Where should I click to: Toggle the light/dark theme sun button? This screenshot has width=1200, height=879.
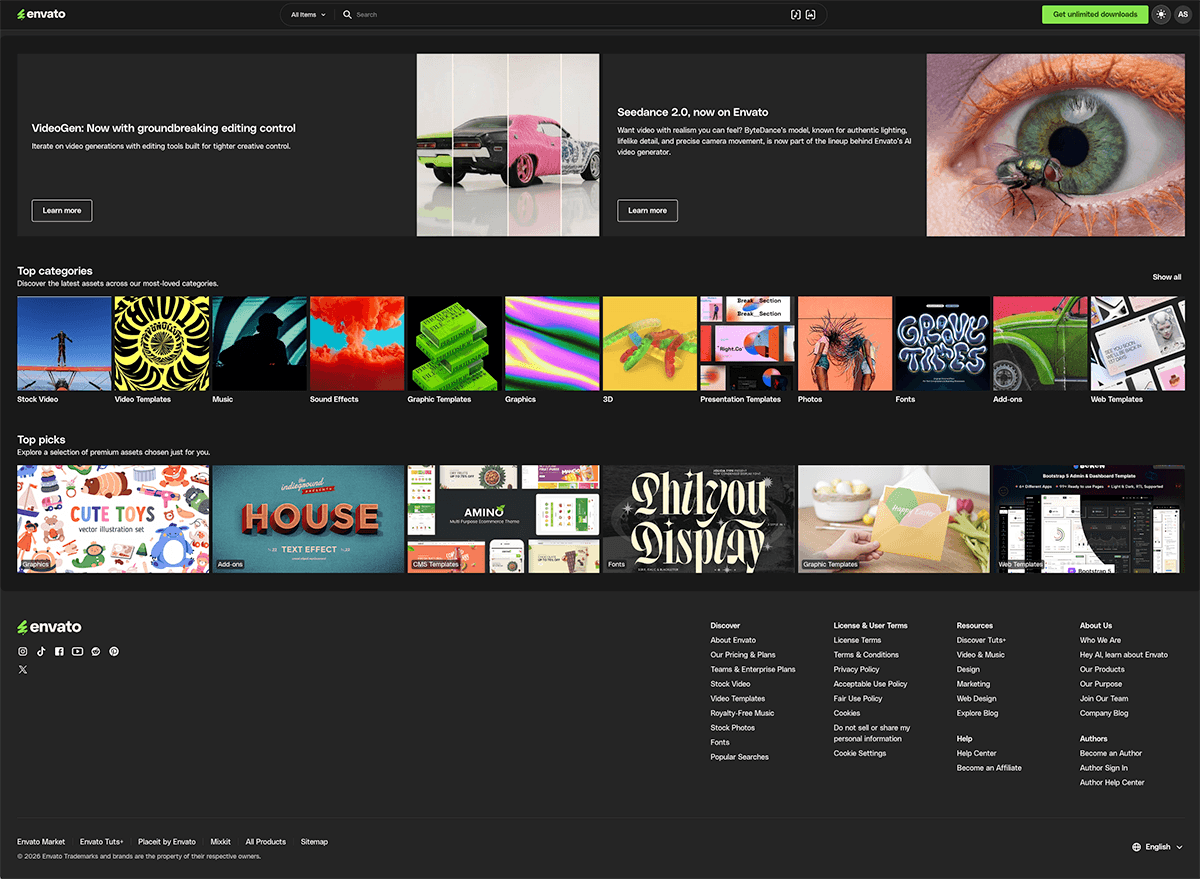[x=1160, y=14]
